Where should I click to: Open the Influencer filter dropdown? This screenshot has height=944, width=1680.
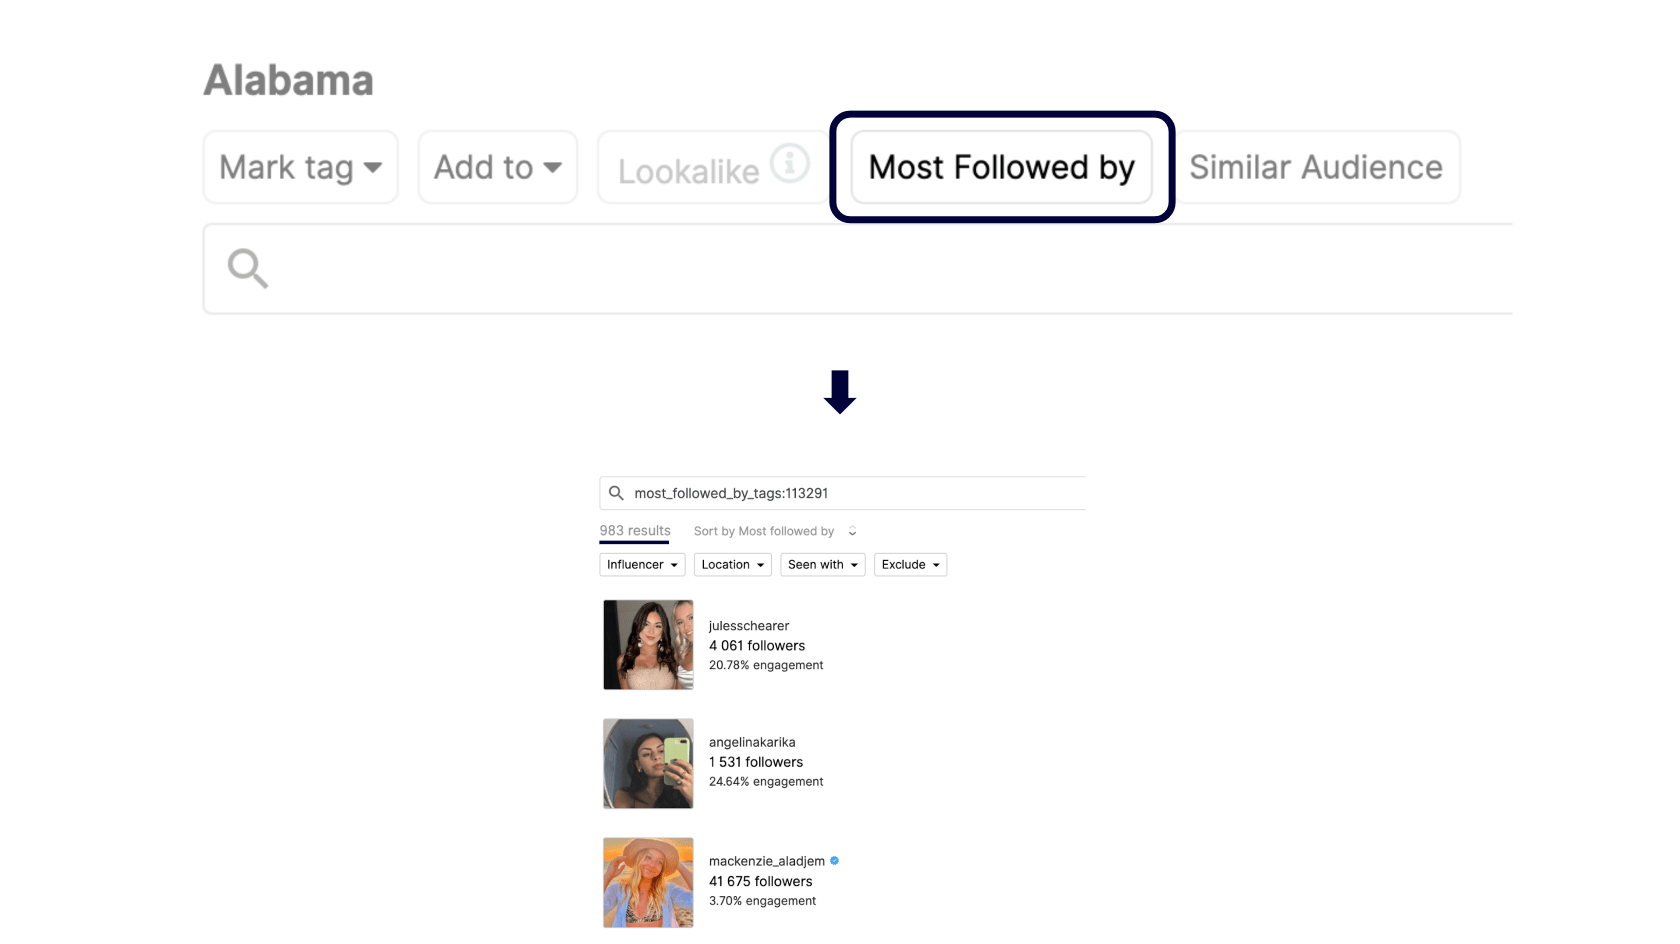pyautogui.click(x=642, y=565)
